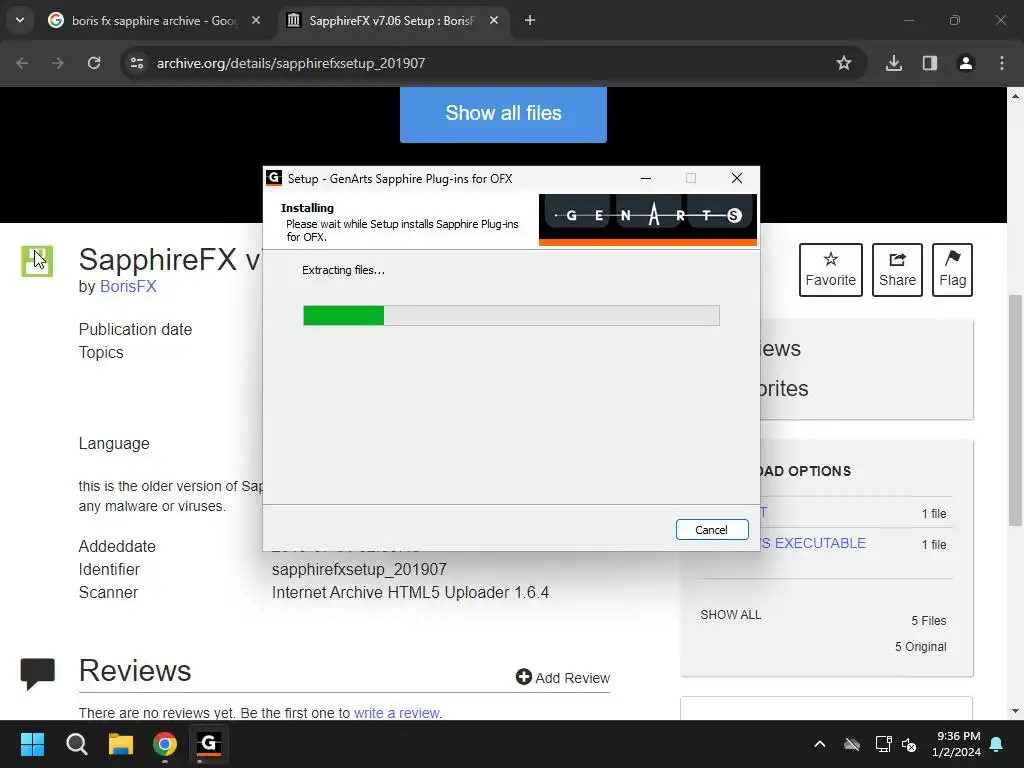Open Chrome from the taskbar
The width and height of the screenshot is (1024, 768).
coord(165,744)
